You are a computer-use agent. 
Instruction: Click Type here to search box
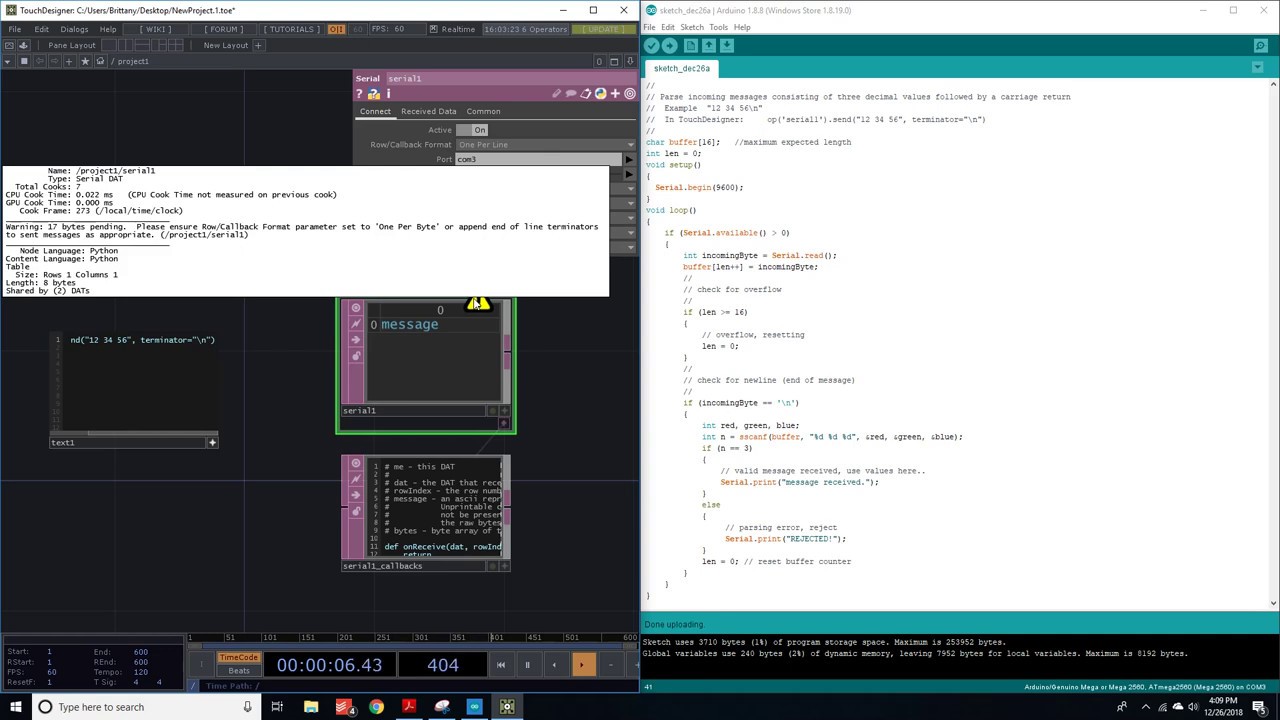pos(145,707)
